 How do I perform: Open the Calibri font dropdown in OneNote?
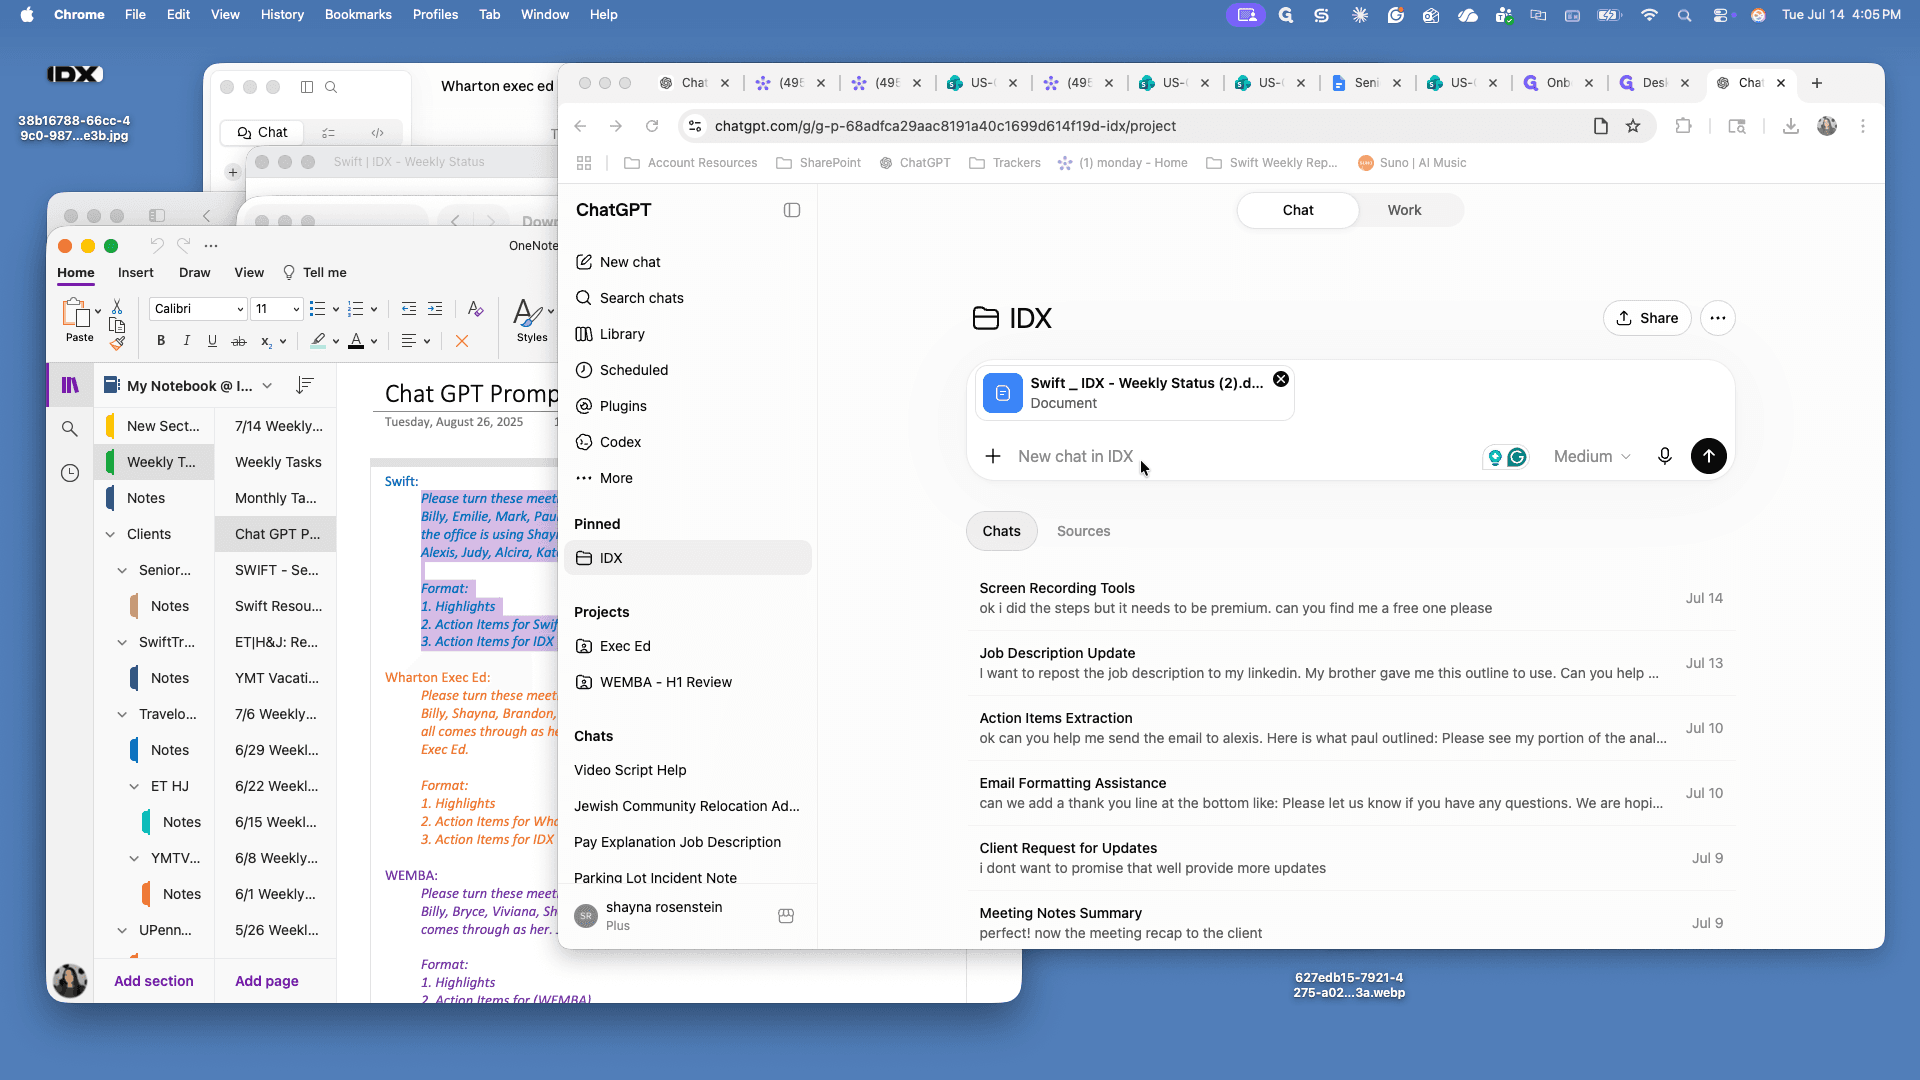click(198, 309)
